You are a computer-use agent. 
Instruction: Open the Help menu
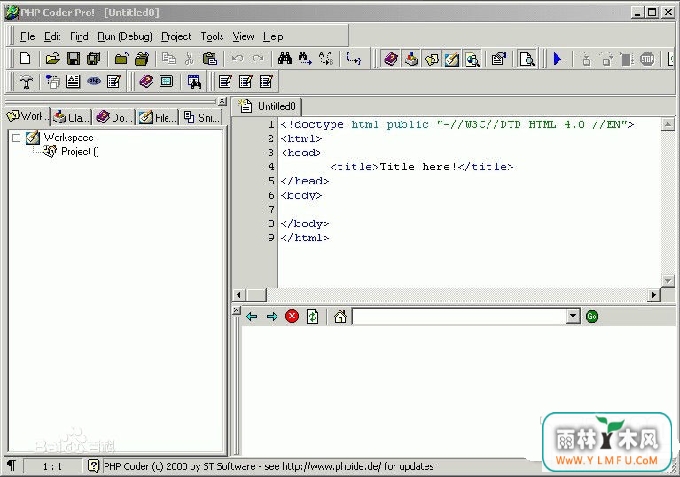[273, 36]
